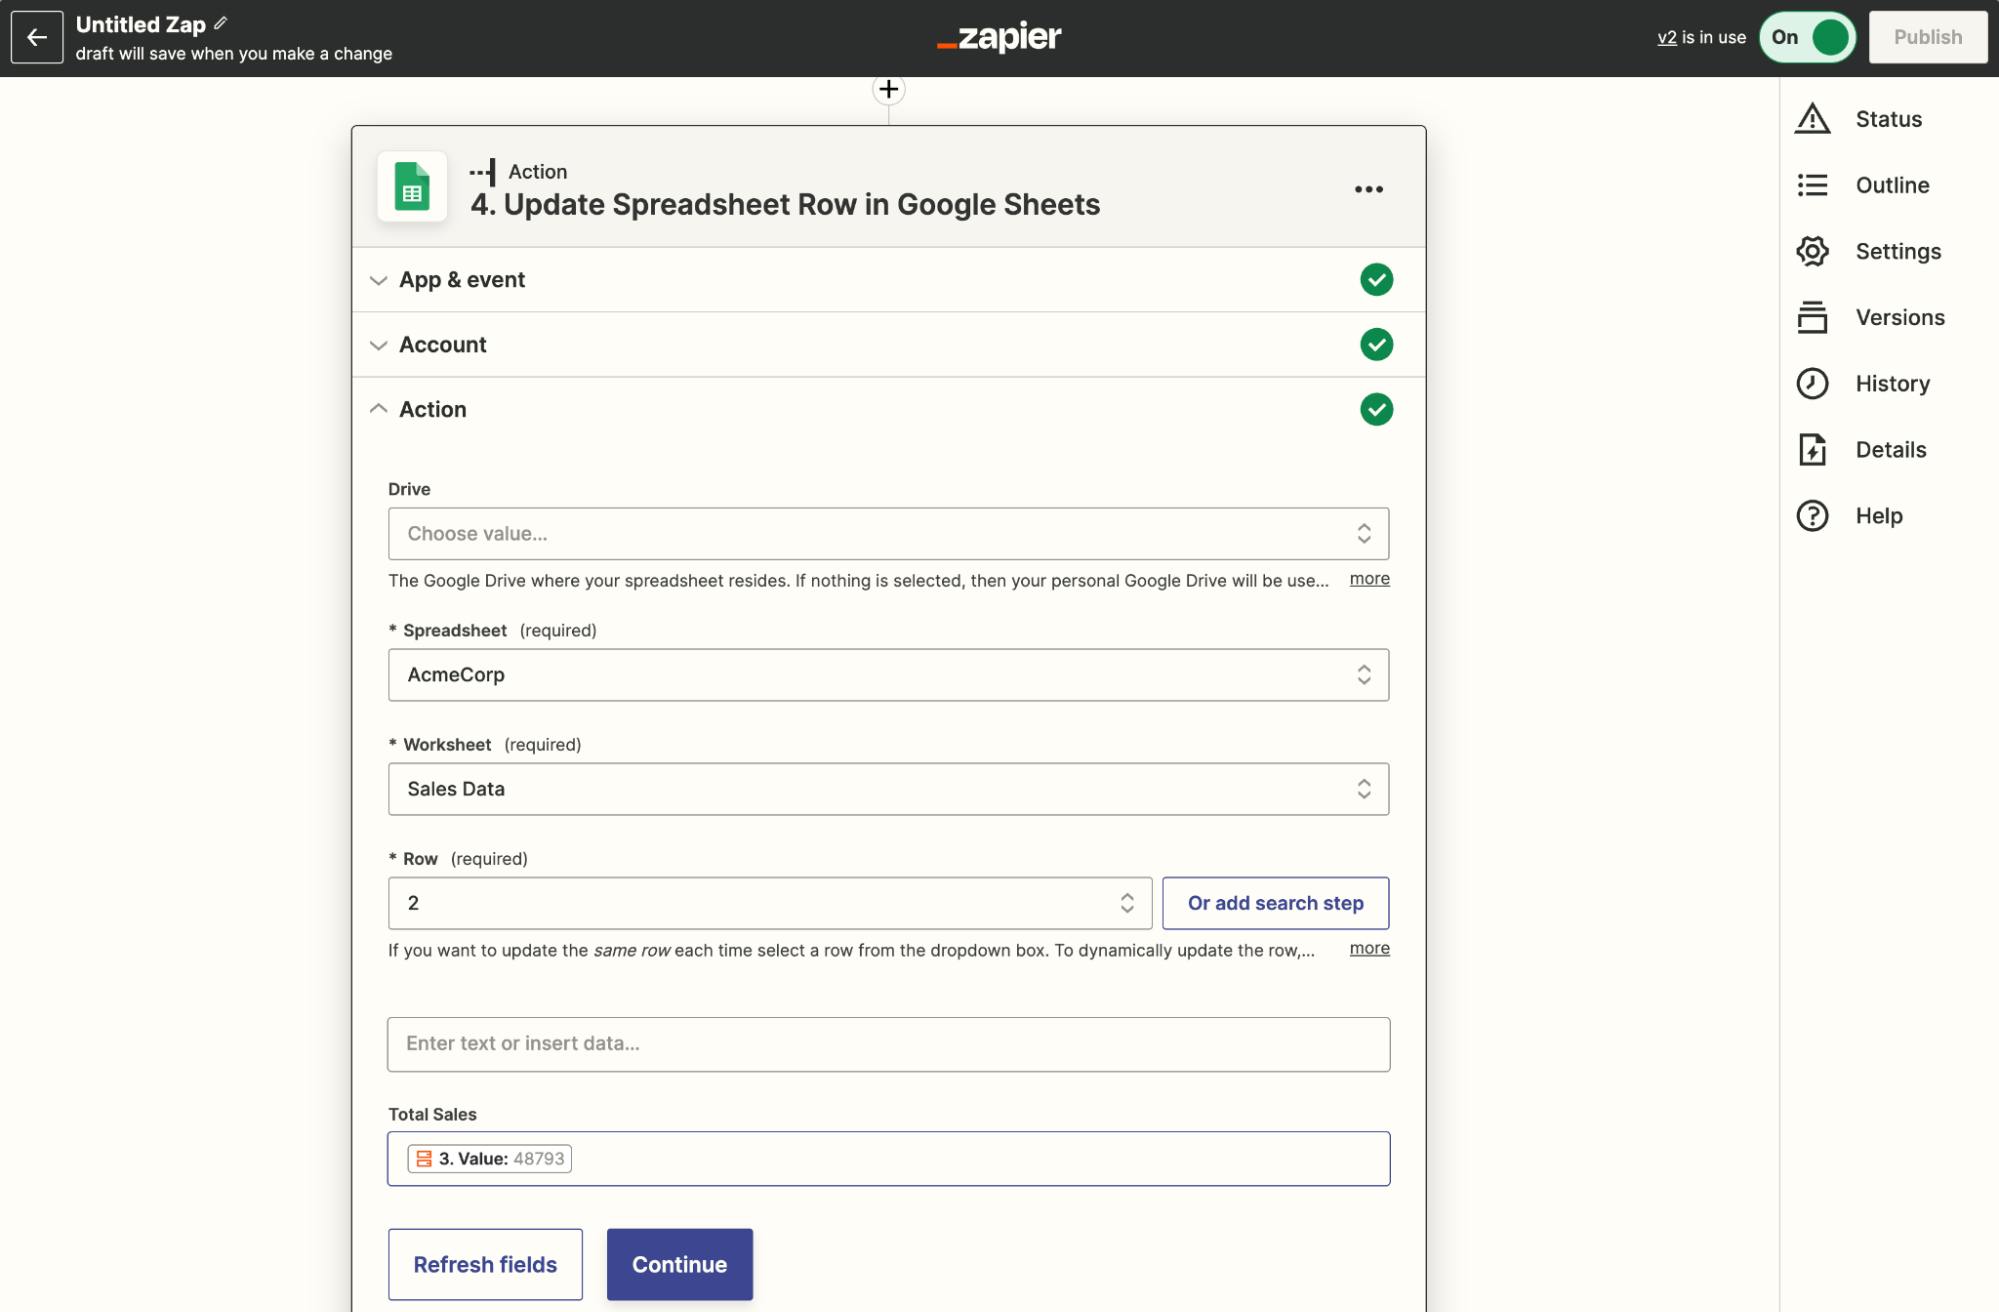Open the Status panel
The image size is (1999, 1312).
[x=1888, y=119]
